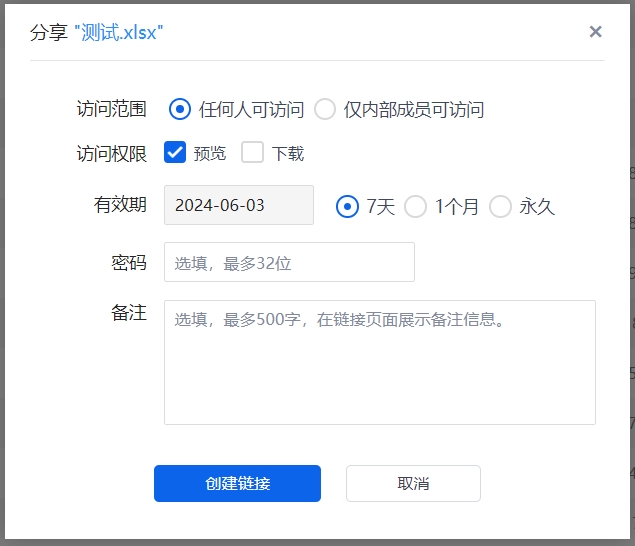Set validity period to 1个月
The image size is (635, 546).
(x=416, y=206)
